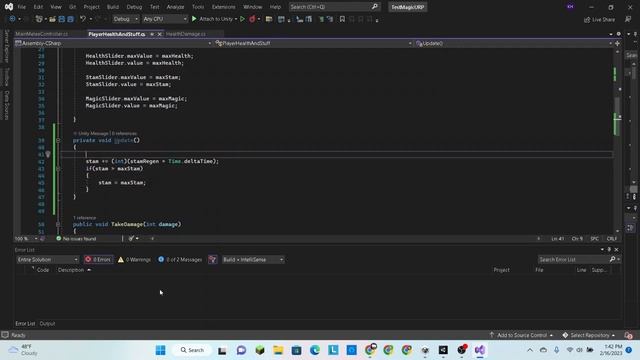Open Microsoft Edge from the taskbar
The image size is (640, 360).
tap(315, 350)
